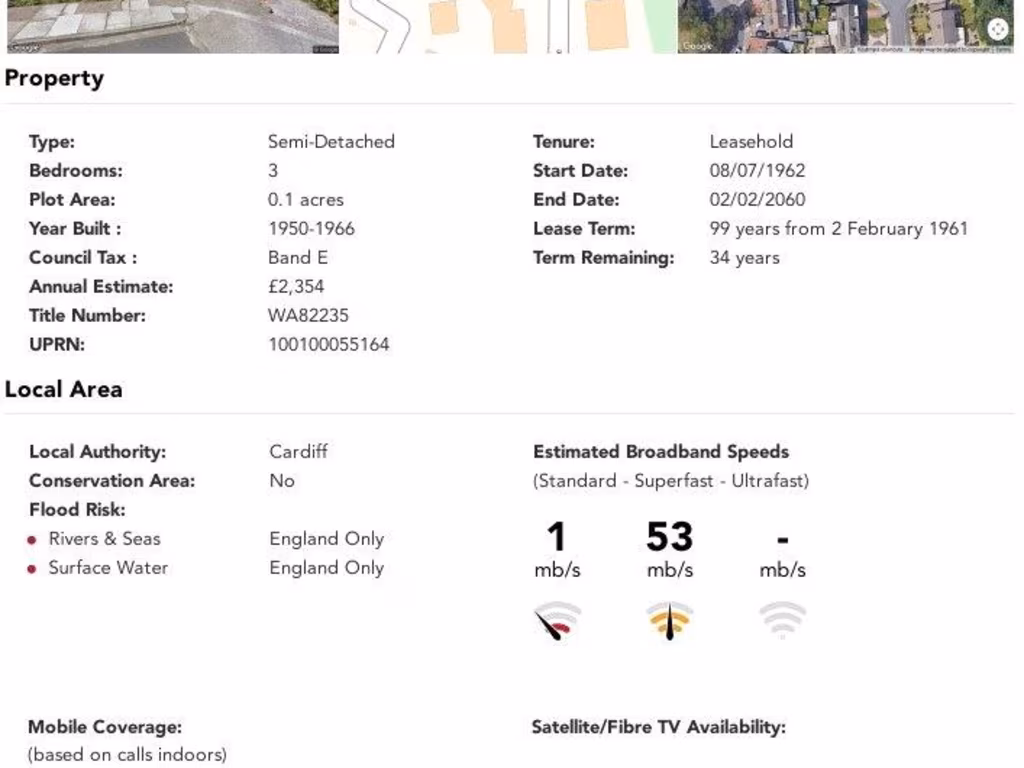The image size is (1024, 768).
Task: Select the UPRN value 100100055164
Action: pos(328,345)
